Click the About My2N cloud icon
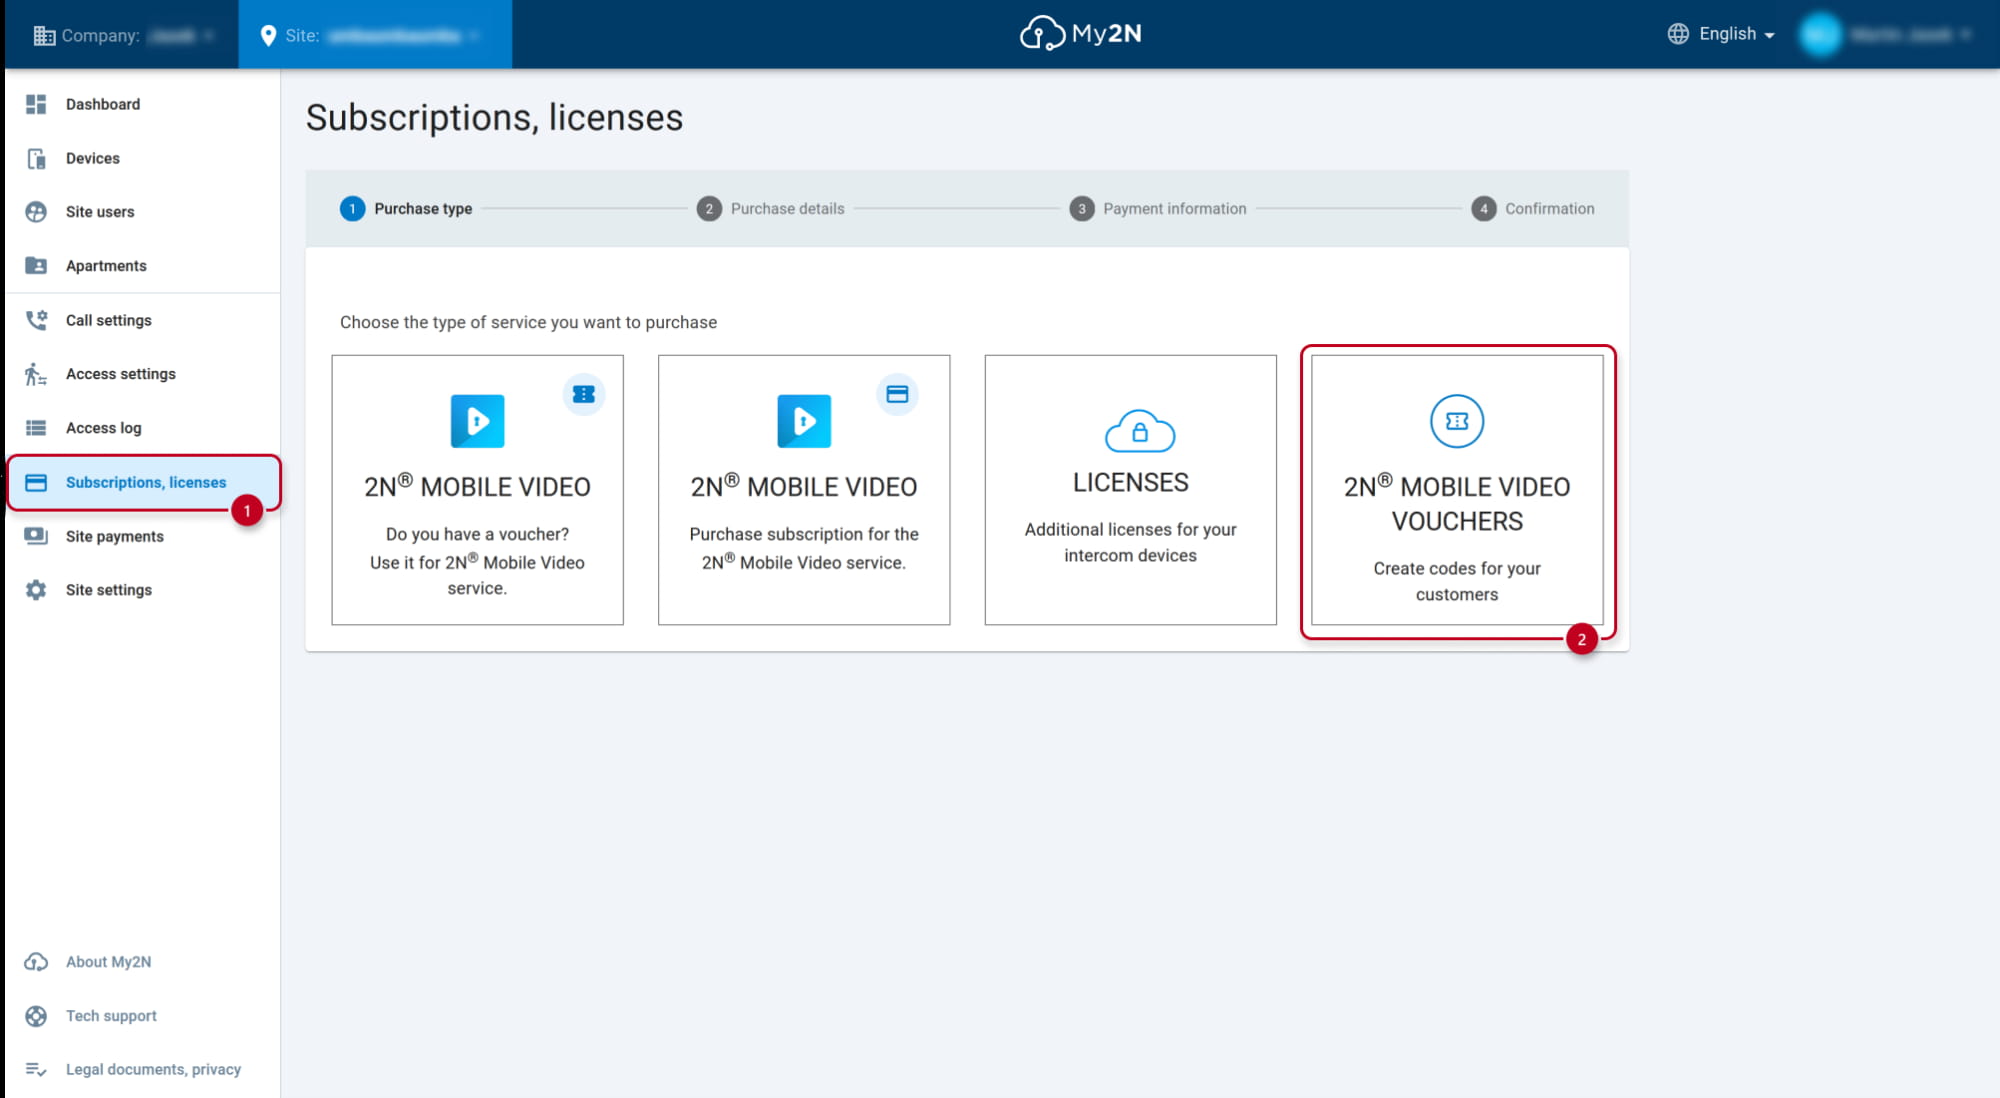The image size is (2000, 1098). click(36, 962)
